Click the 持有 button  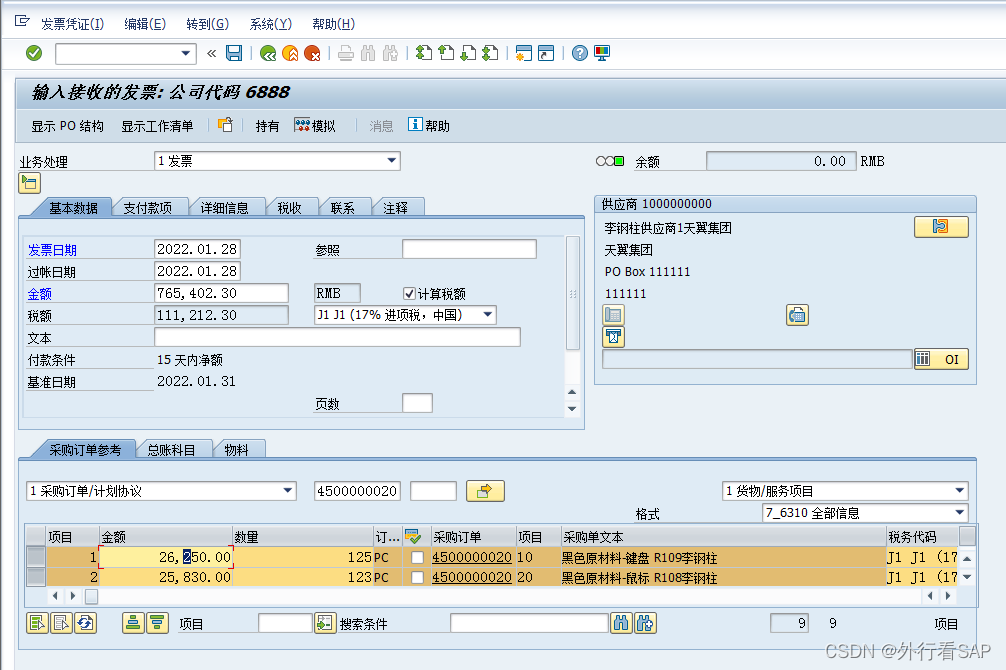[267, 126]
